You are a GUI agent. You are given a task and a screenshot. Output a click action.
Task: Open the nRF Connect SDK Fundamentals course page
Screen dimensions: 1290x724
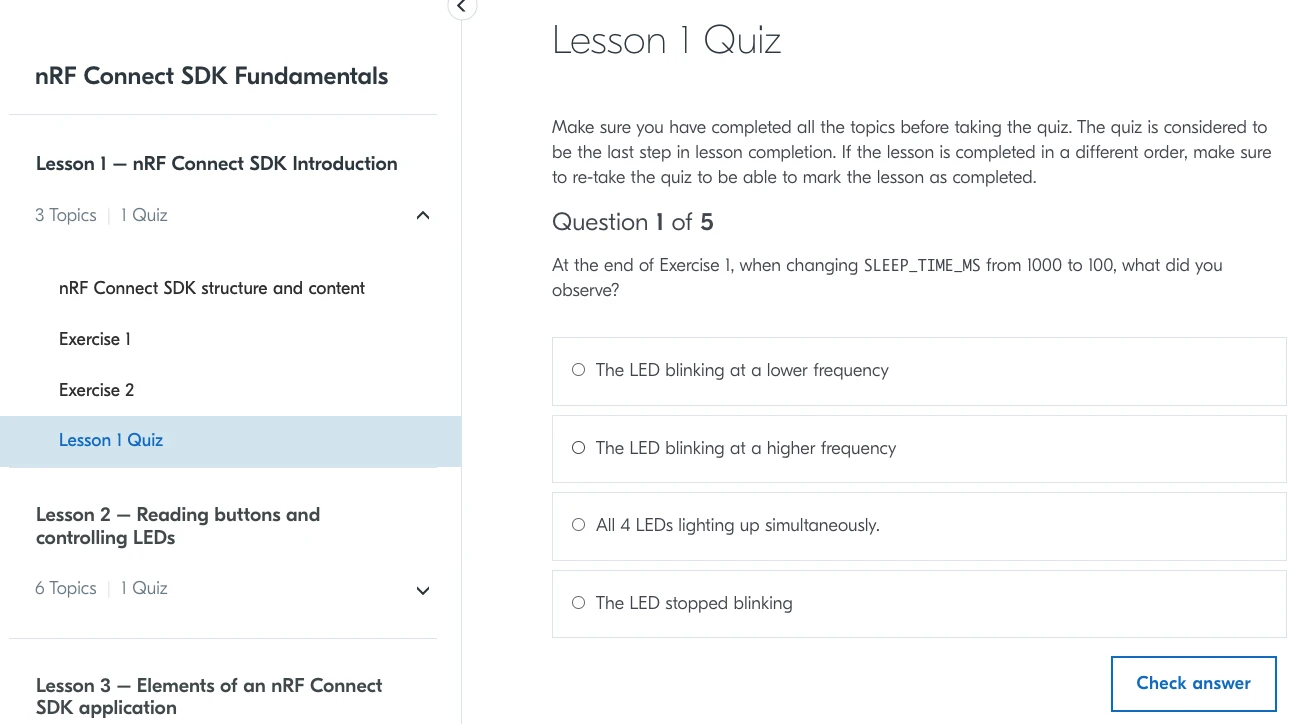point(211,75)
